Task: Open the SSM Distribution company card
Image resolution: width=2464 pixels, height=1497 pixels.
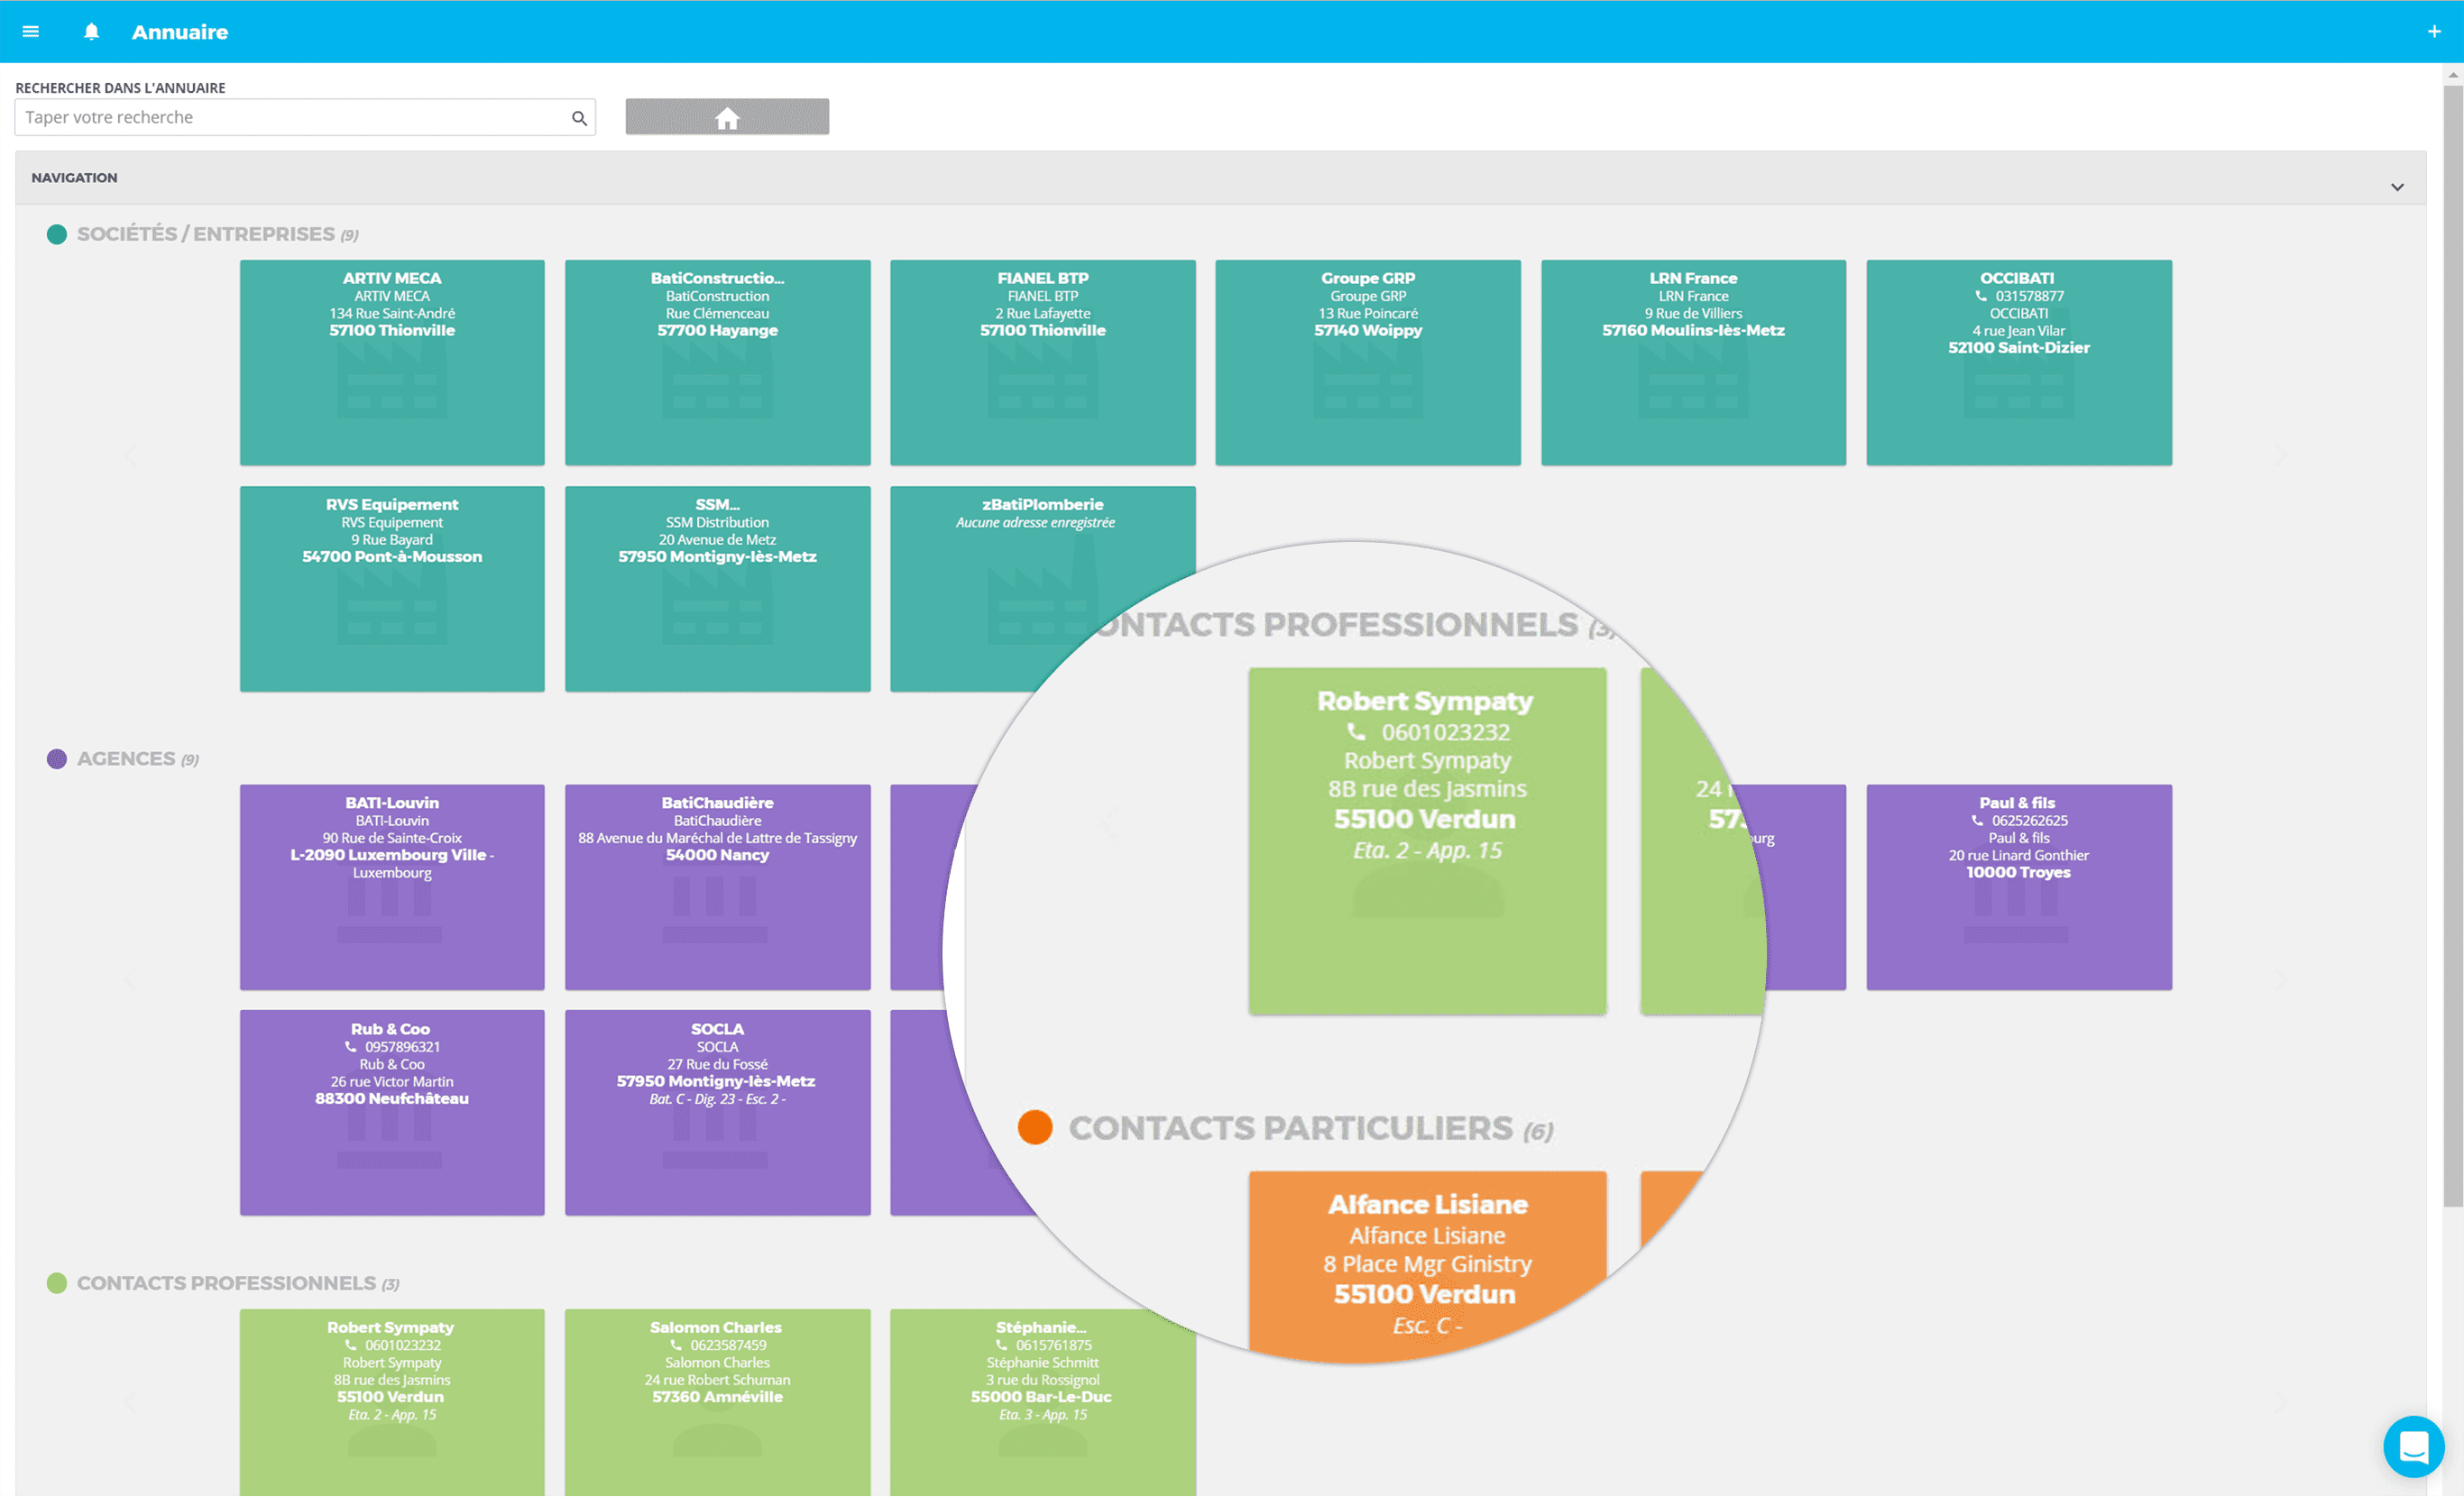Action: click(717, 589)
